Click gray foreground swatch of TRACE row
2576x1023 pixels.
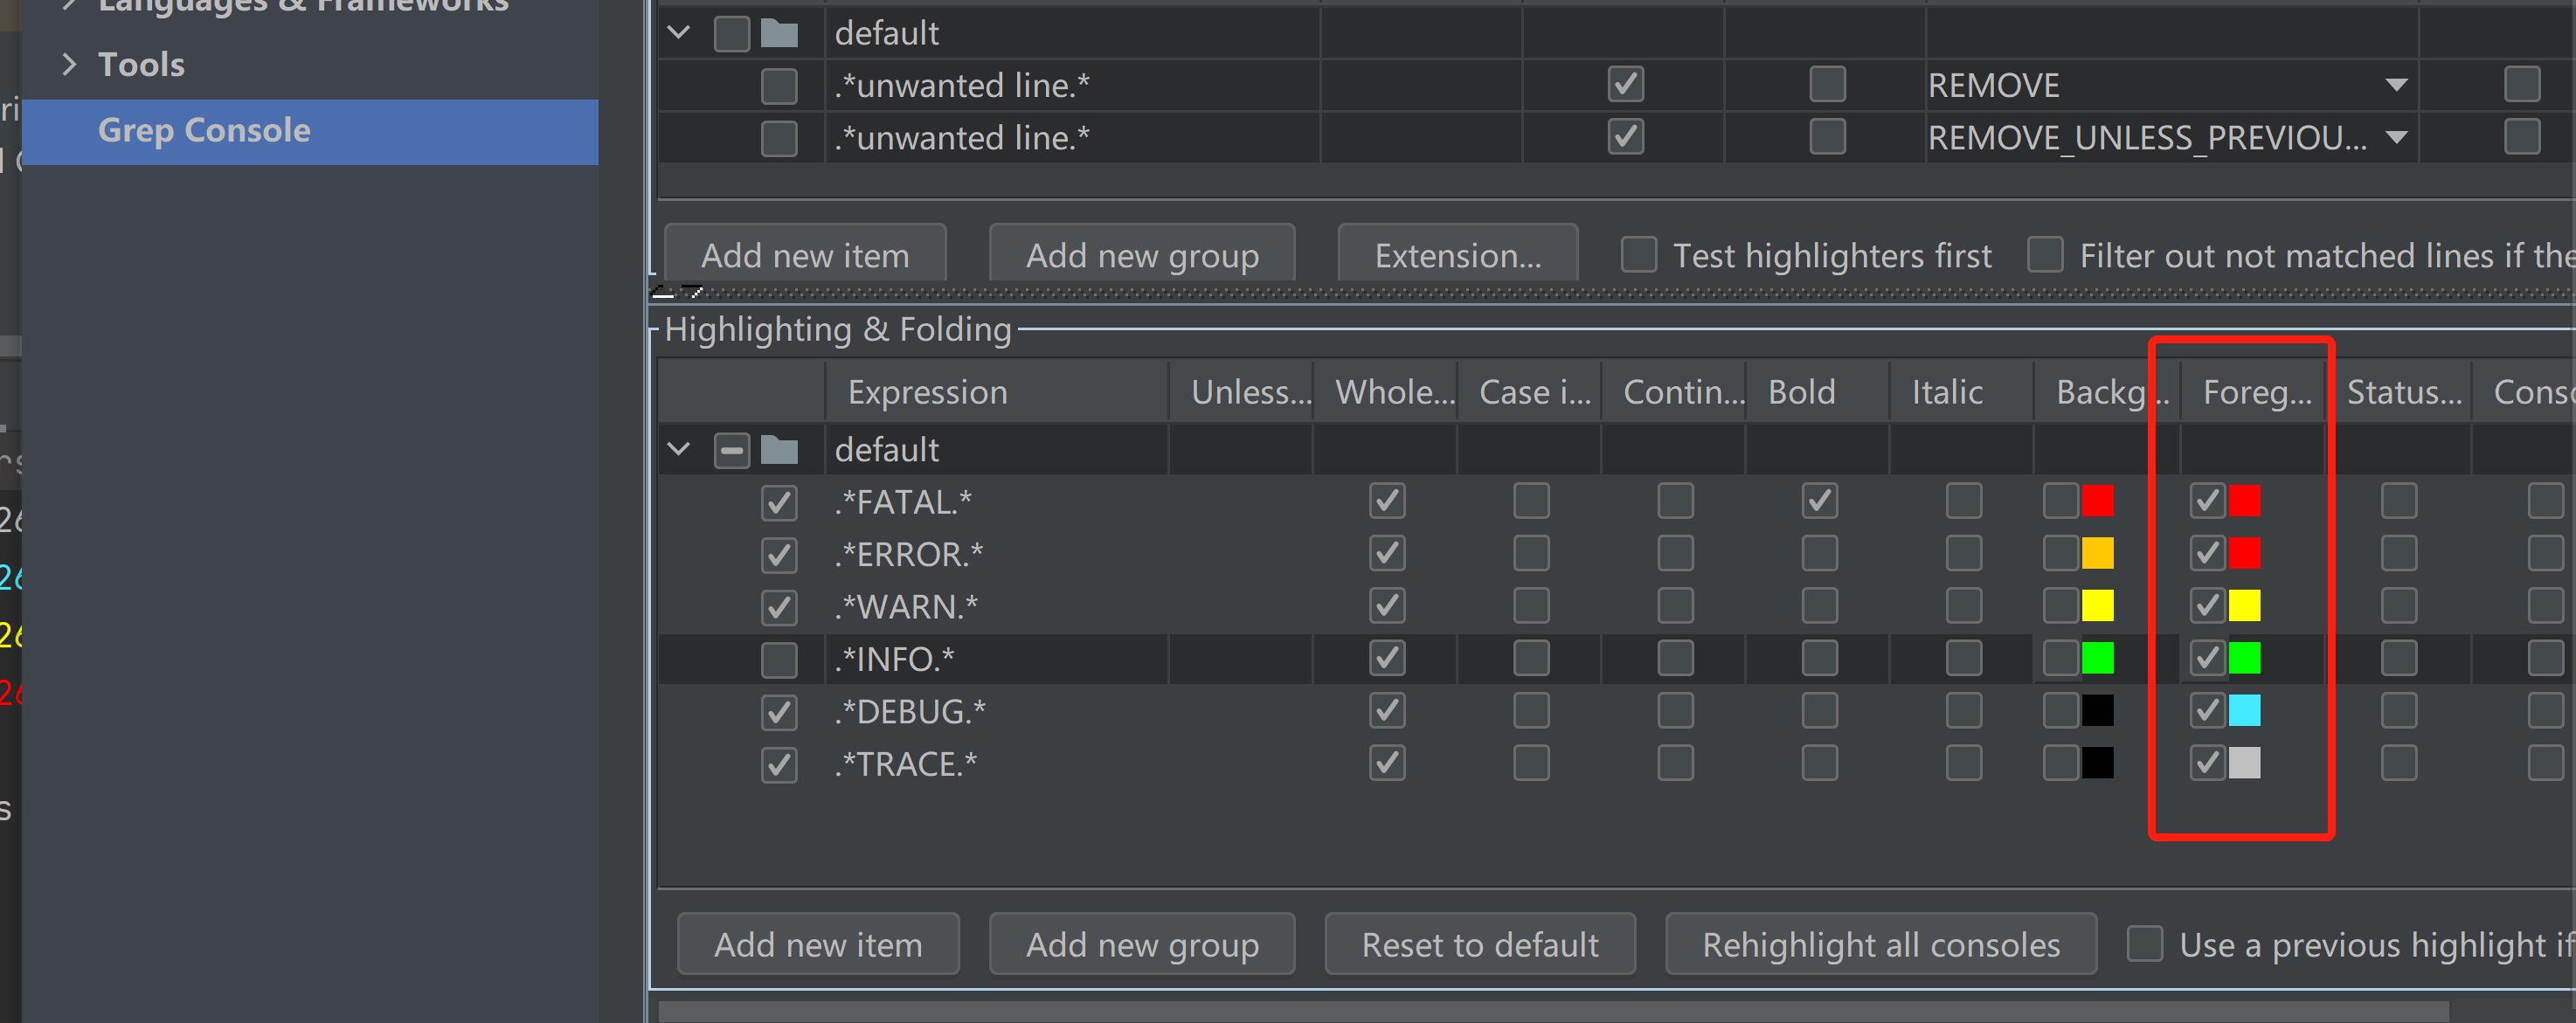[x=2244, y=763]
